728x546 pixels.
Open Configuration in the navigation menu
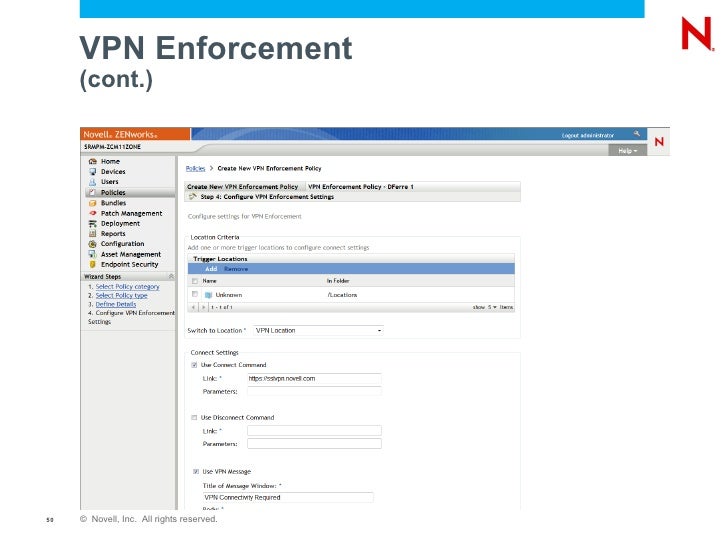[123, 244]
